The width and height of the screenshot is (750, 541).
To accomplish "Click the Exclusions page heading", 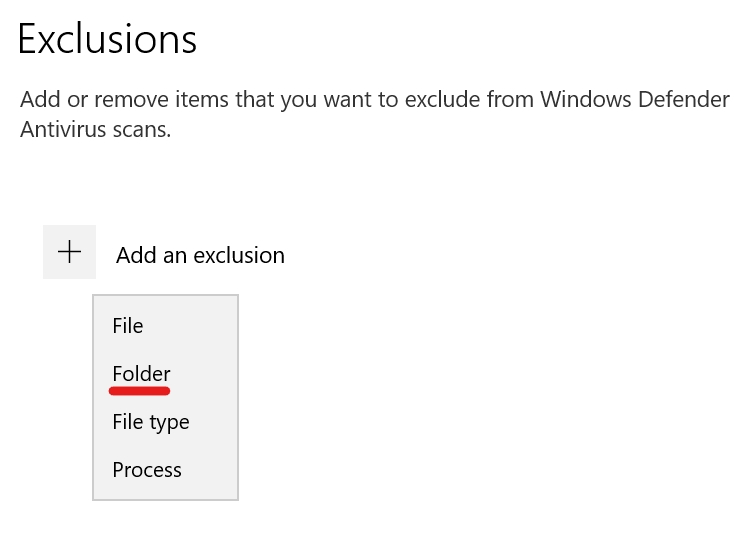I will [x=107, y=40].
